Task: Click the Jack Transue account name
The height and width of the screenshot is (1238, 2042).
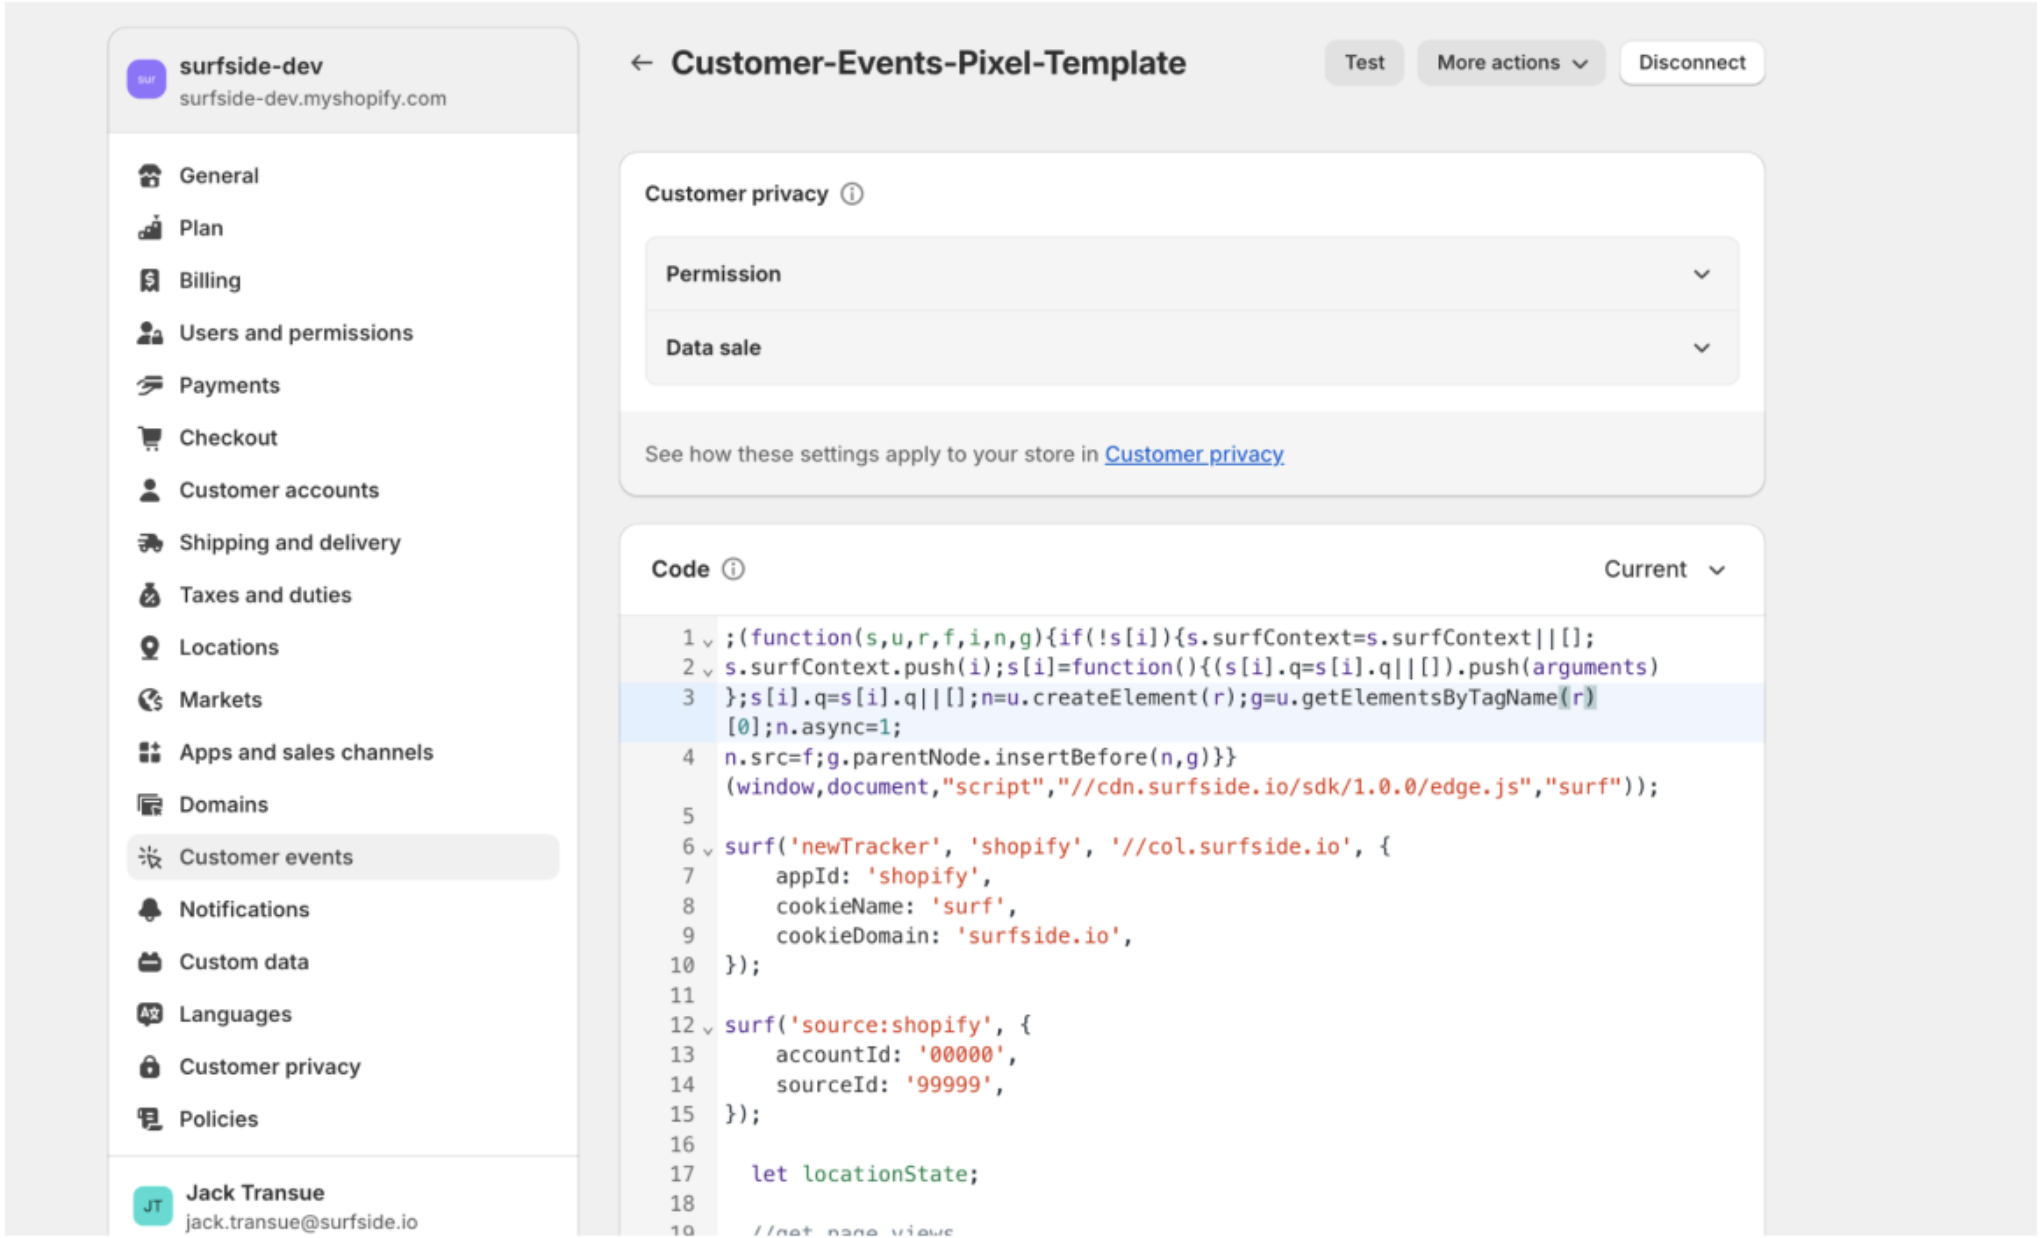Action: (x=255, y=1193)
